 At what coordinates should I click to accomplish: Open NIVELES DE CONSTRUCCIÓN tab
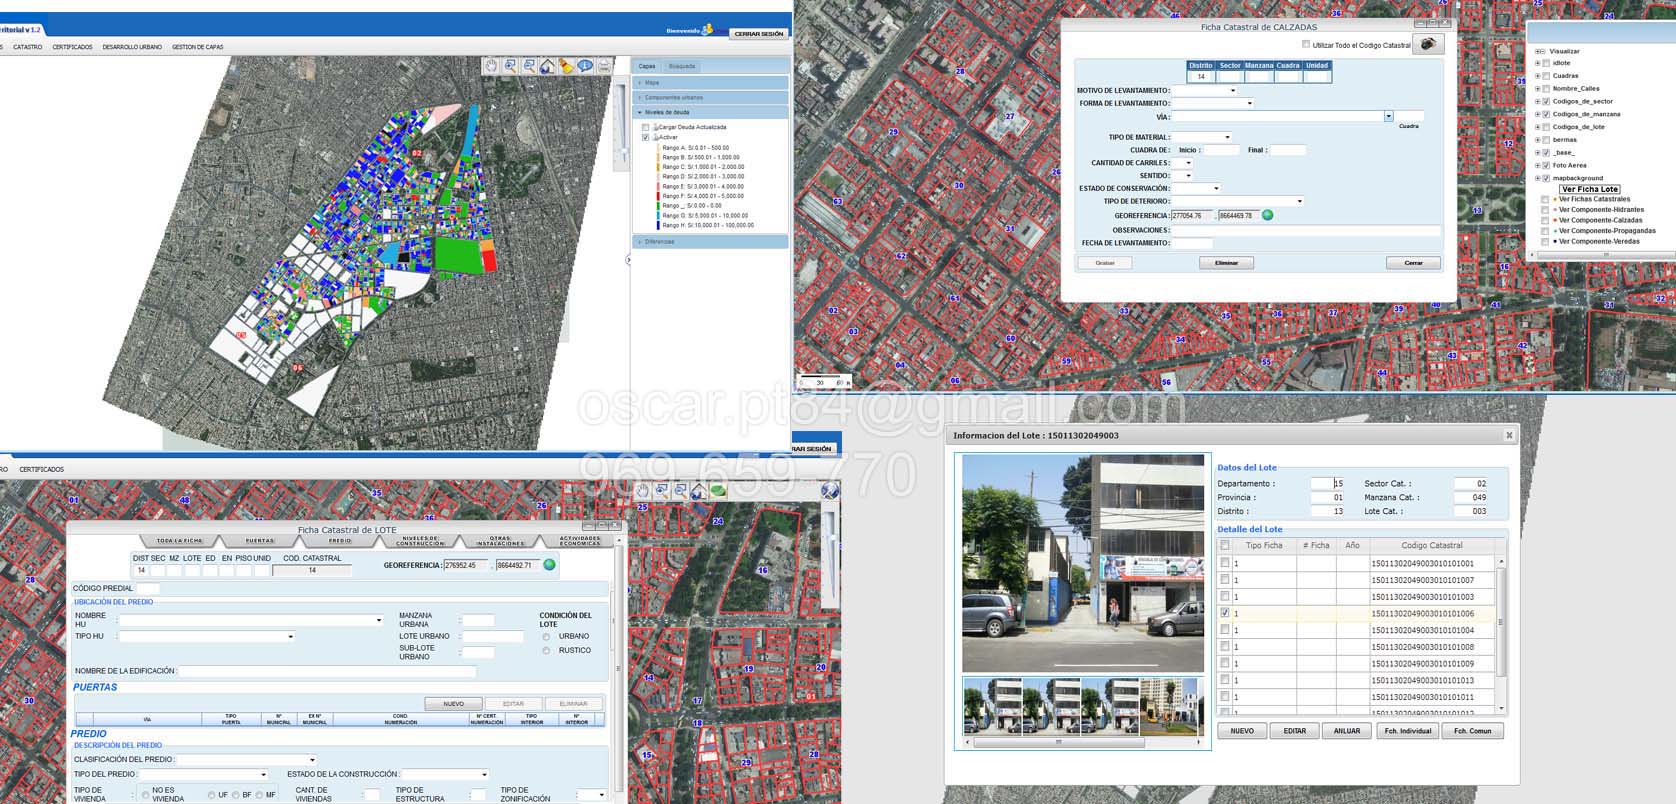[x=420, y=540]
